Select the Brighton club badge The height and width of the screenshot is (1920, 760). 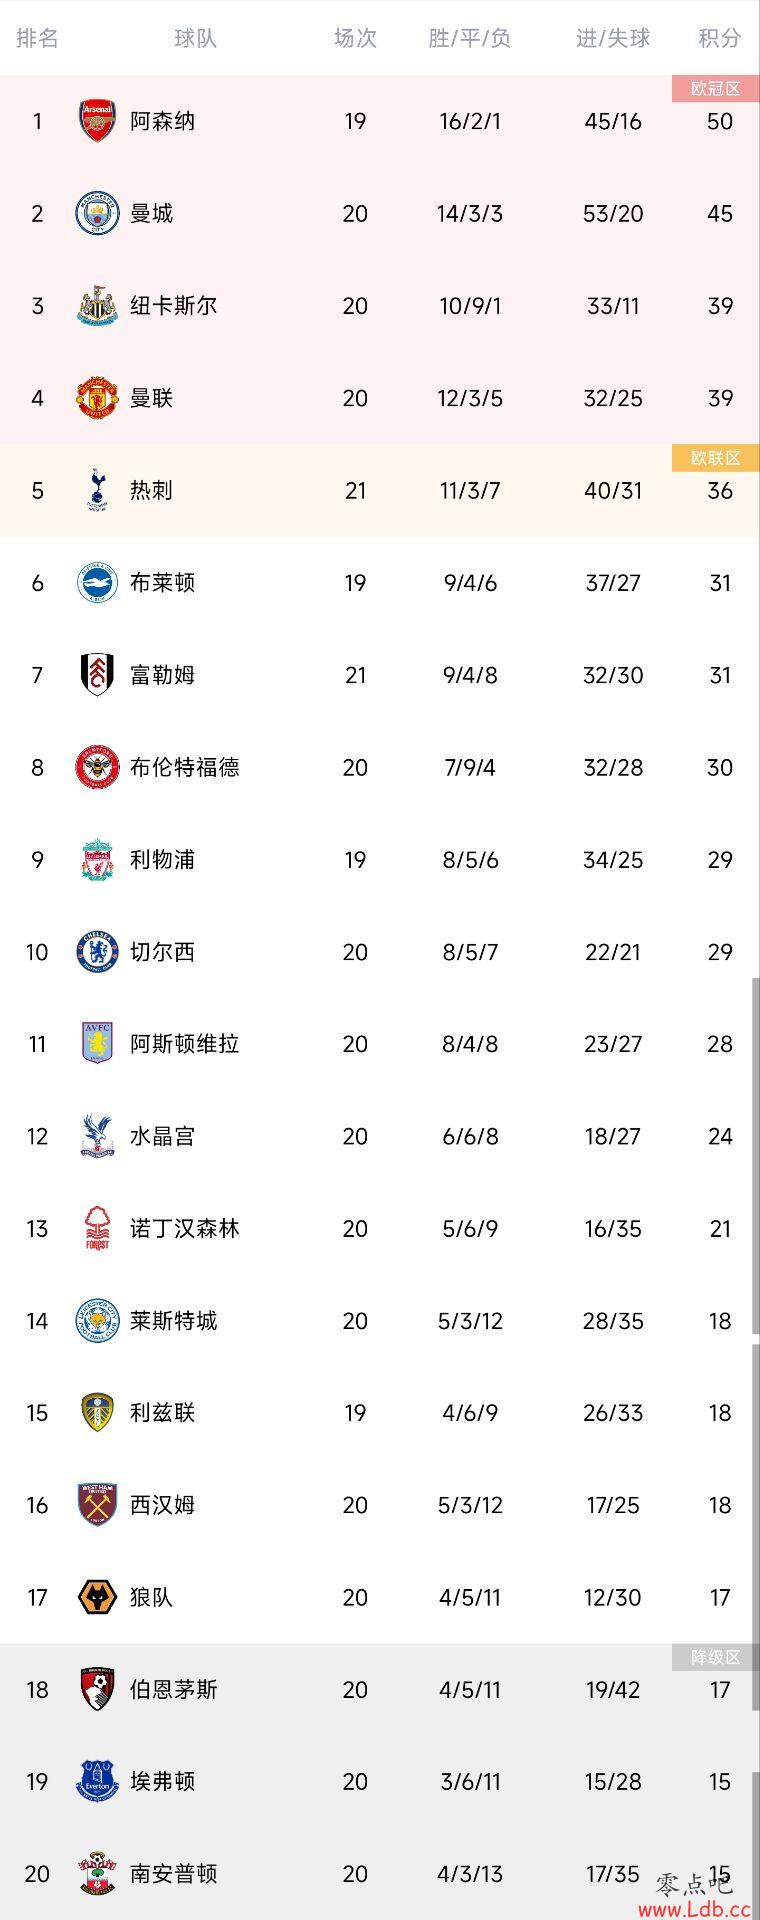pyautogui.click(x=97, y=582)
